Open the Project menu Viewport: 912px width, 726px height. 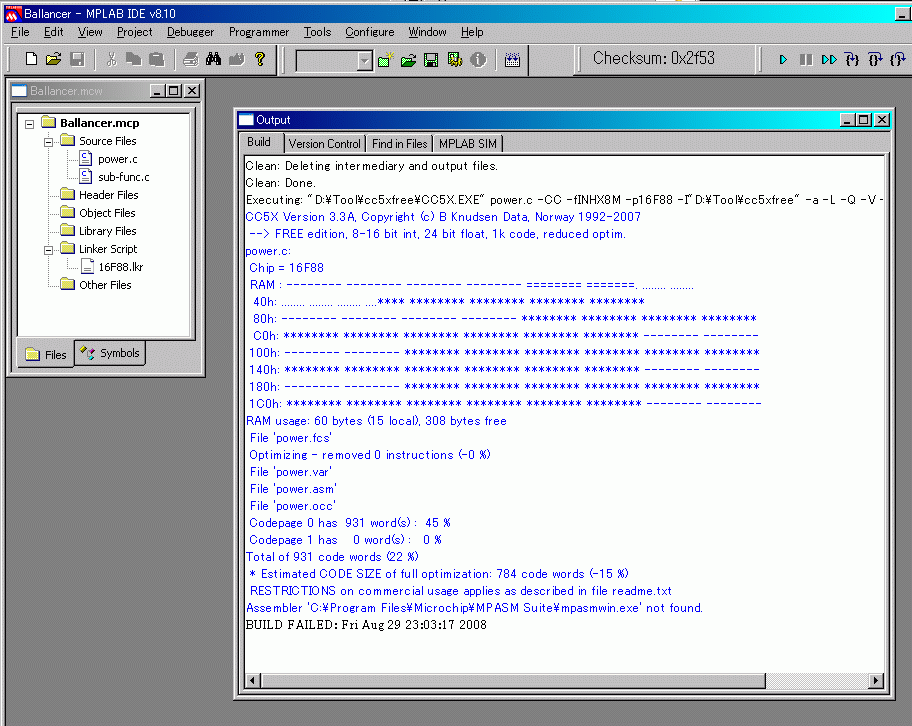click(134, 32)
